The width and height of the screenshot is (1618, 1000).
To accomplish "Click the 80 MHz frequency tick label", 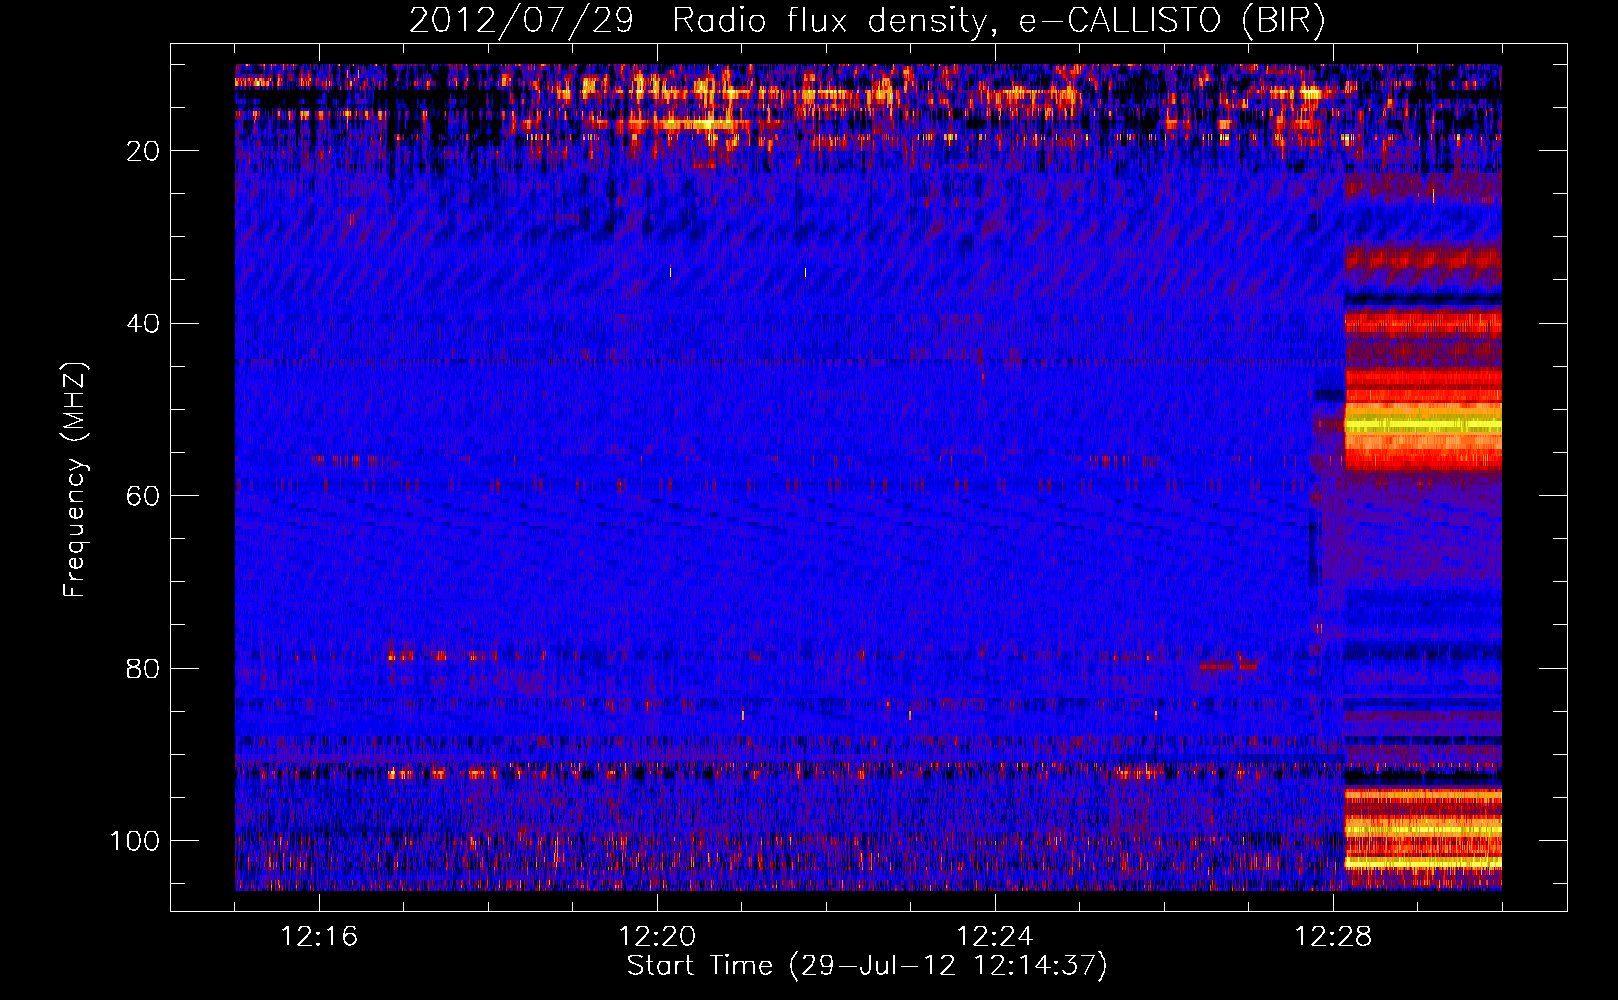I will coord(143,668).
